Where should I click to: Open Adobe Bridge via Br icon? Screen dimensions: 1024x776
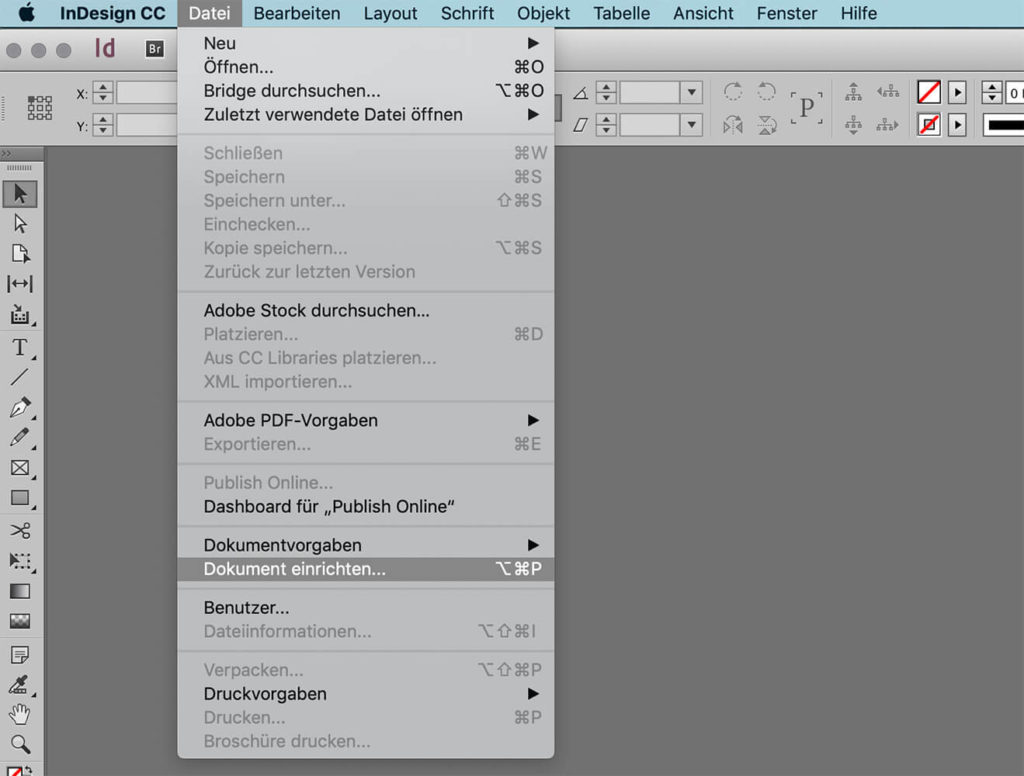point(155,48)
